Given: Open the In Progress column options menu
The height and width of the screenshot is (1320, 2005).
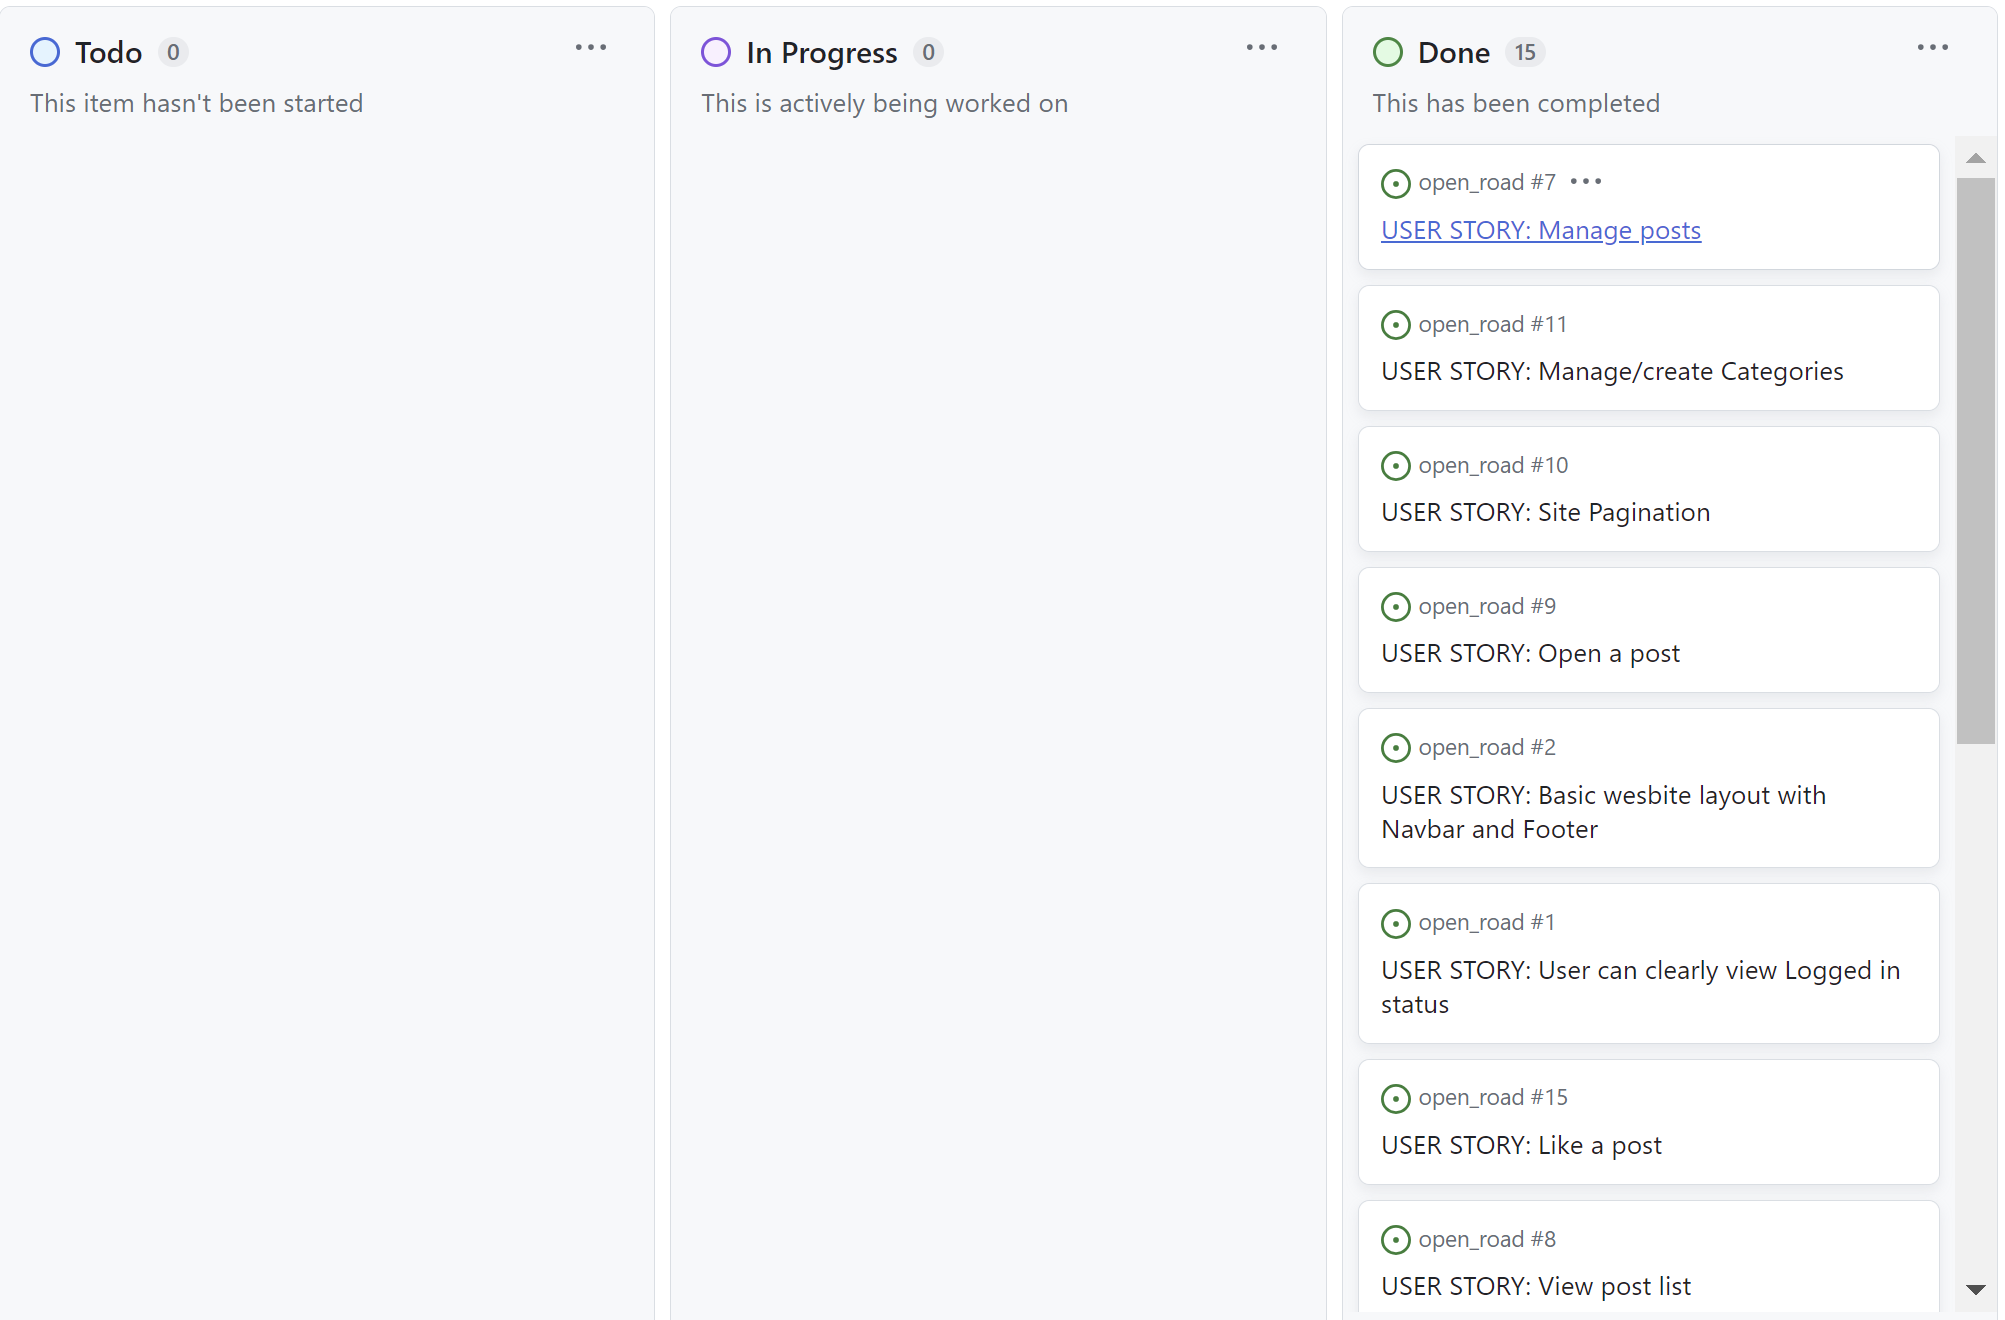Looking at the screenshot, I should coord(1262,47).
